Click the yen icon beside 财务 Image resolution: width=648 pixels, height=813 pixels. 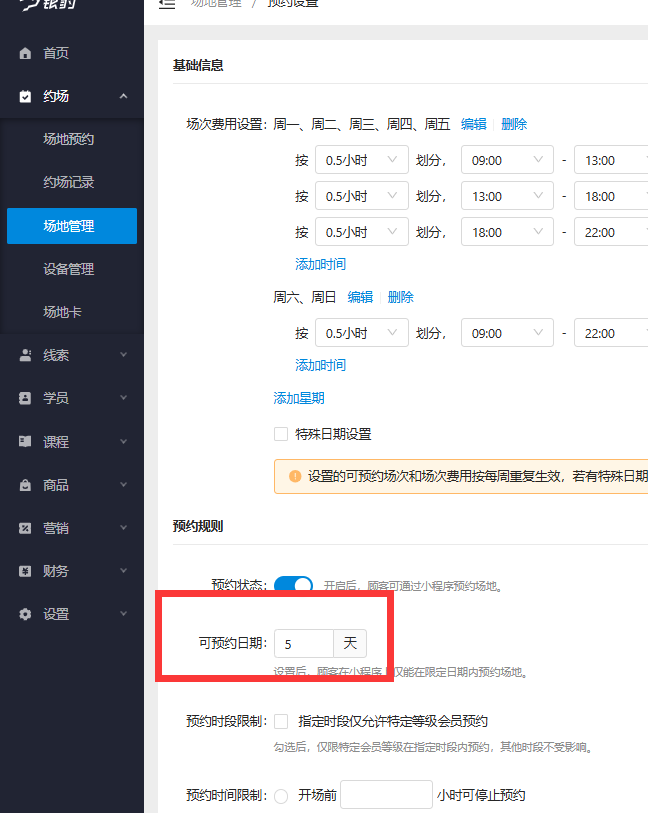coord(25,571)
